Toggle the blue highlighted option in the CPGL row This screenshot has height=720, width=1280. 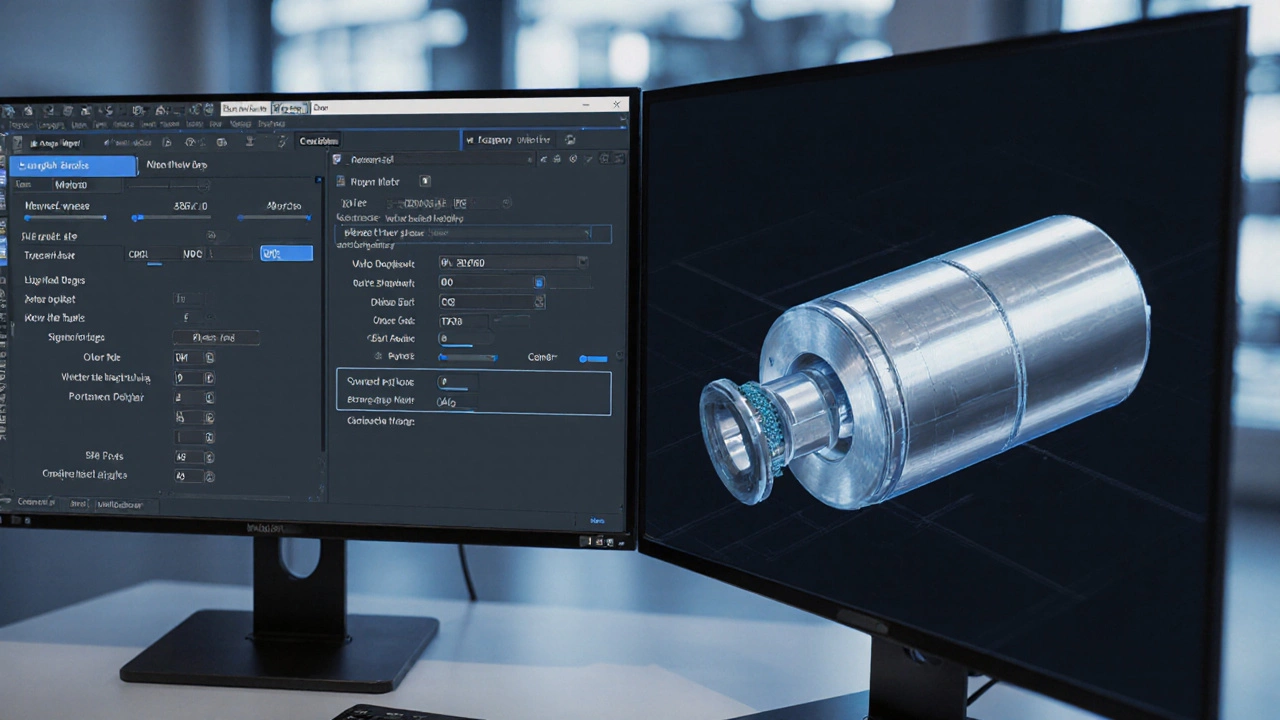[x=286, y=254]
